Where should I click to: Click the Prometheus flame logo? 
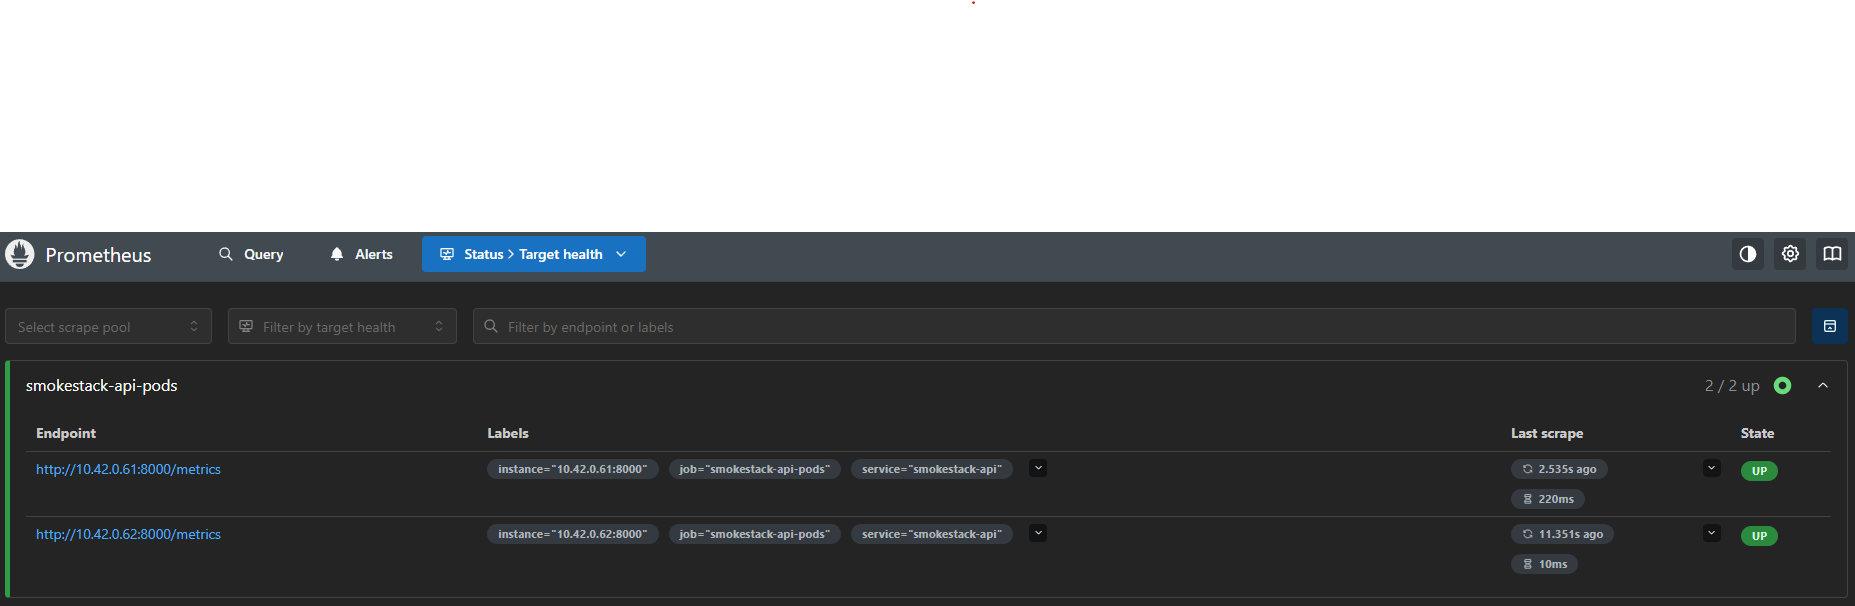click(x=20, y=254)
